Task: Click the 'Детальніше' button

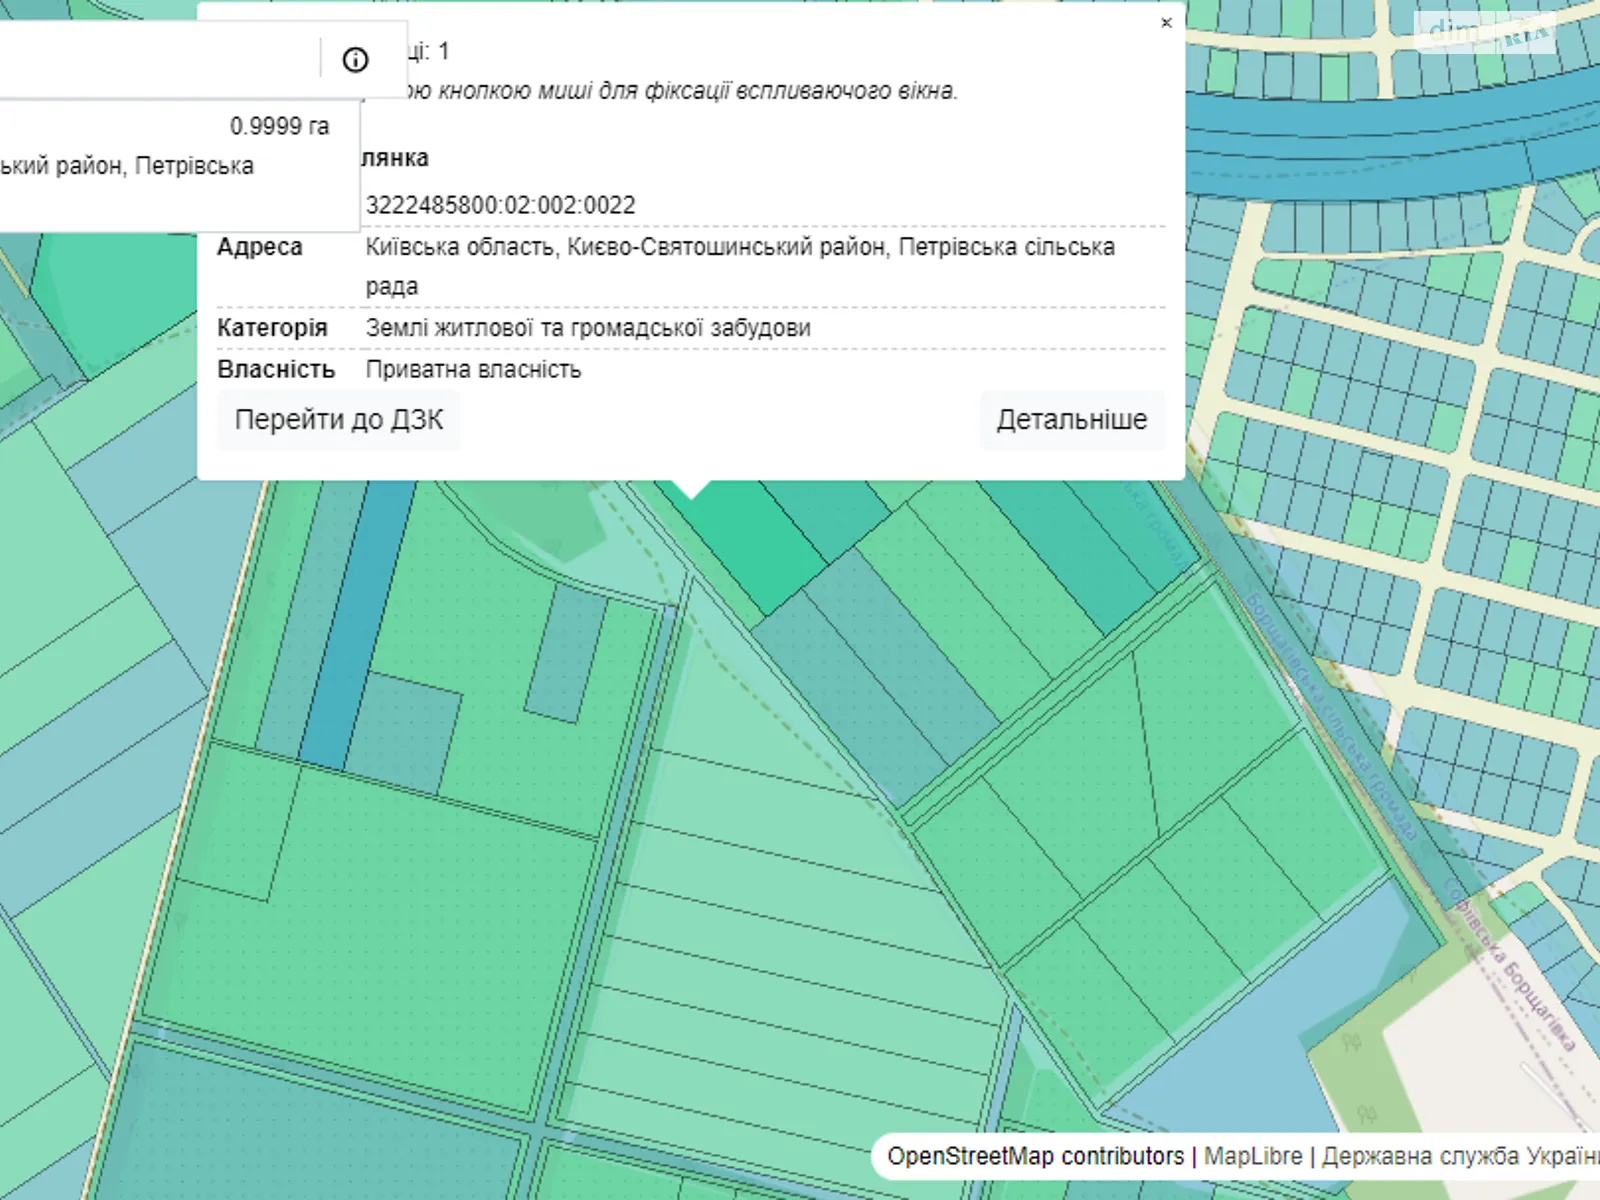Action: (1072, 420)
